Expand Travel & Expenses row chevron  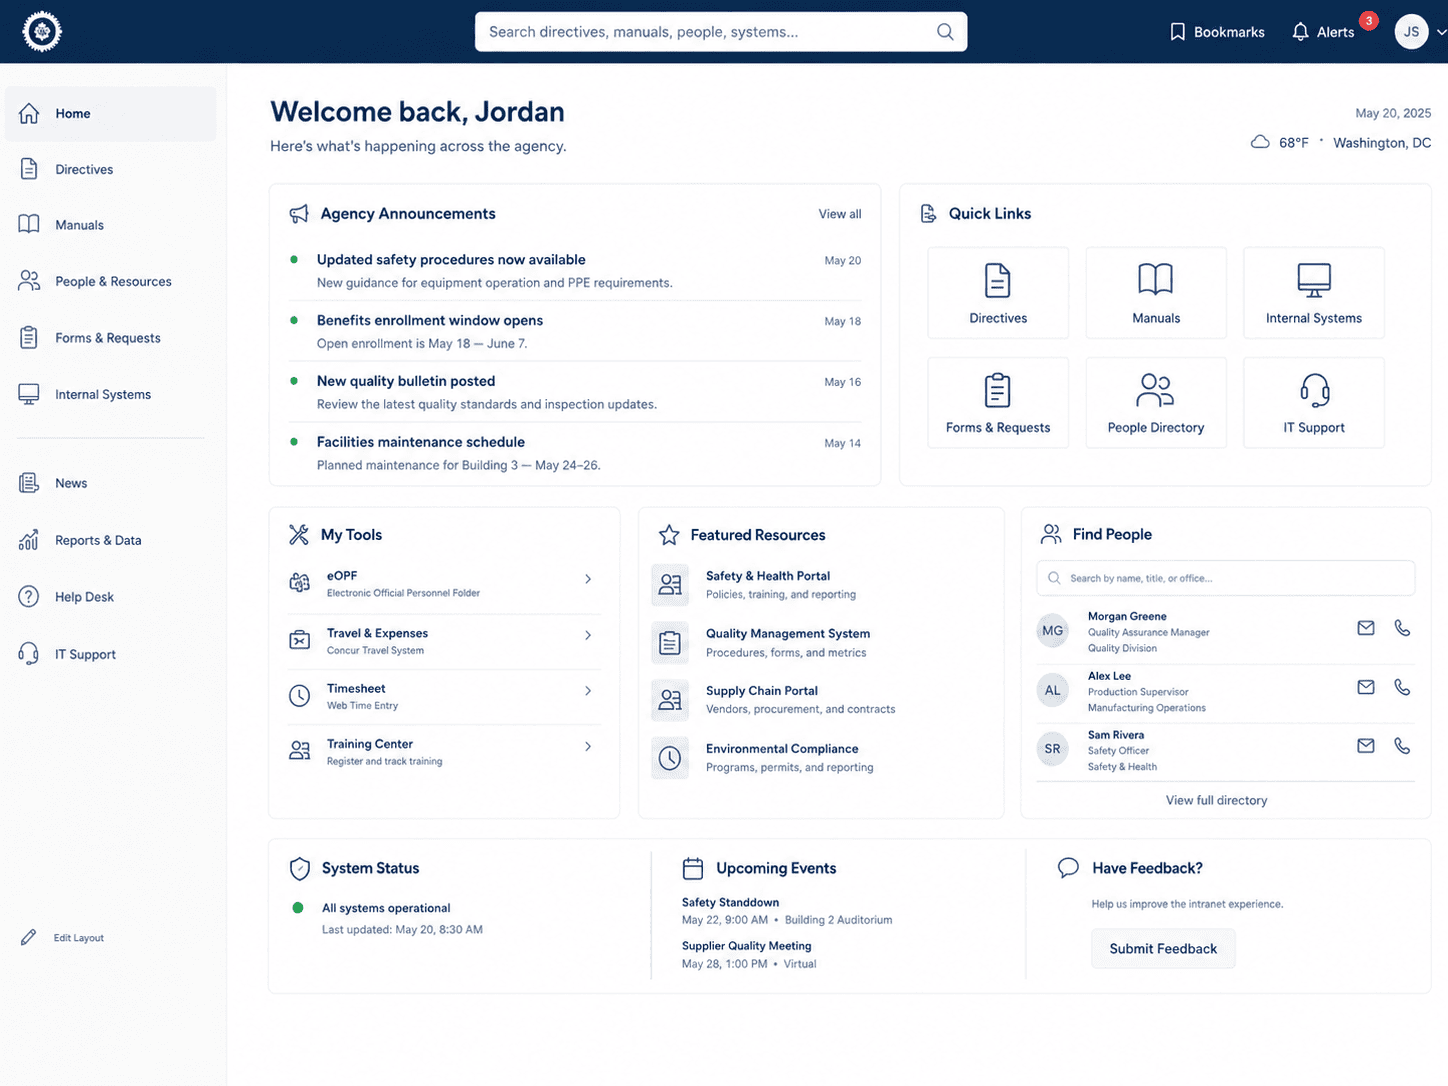[x=588, y=635]
